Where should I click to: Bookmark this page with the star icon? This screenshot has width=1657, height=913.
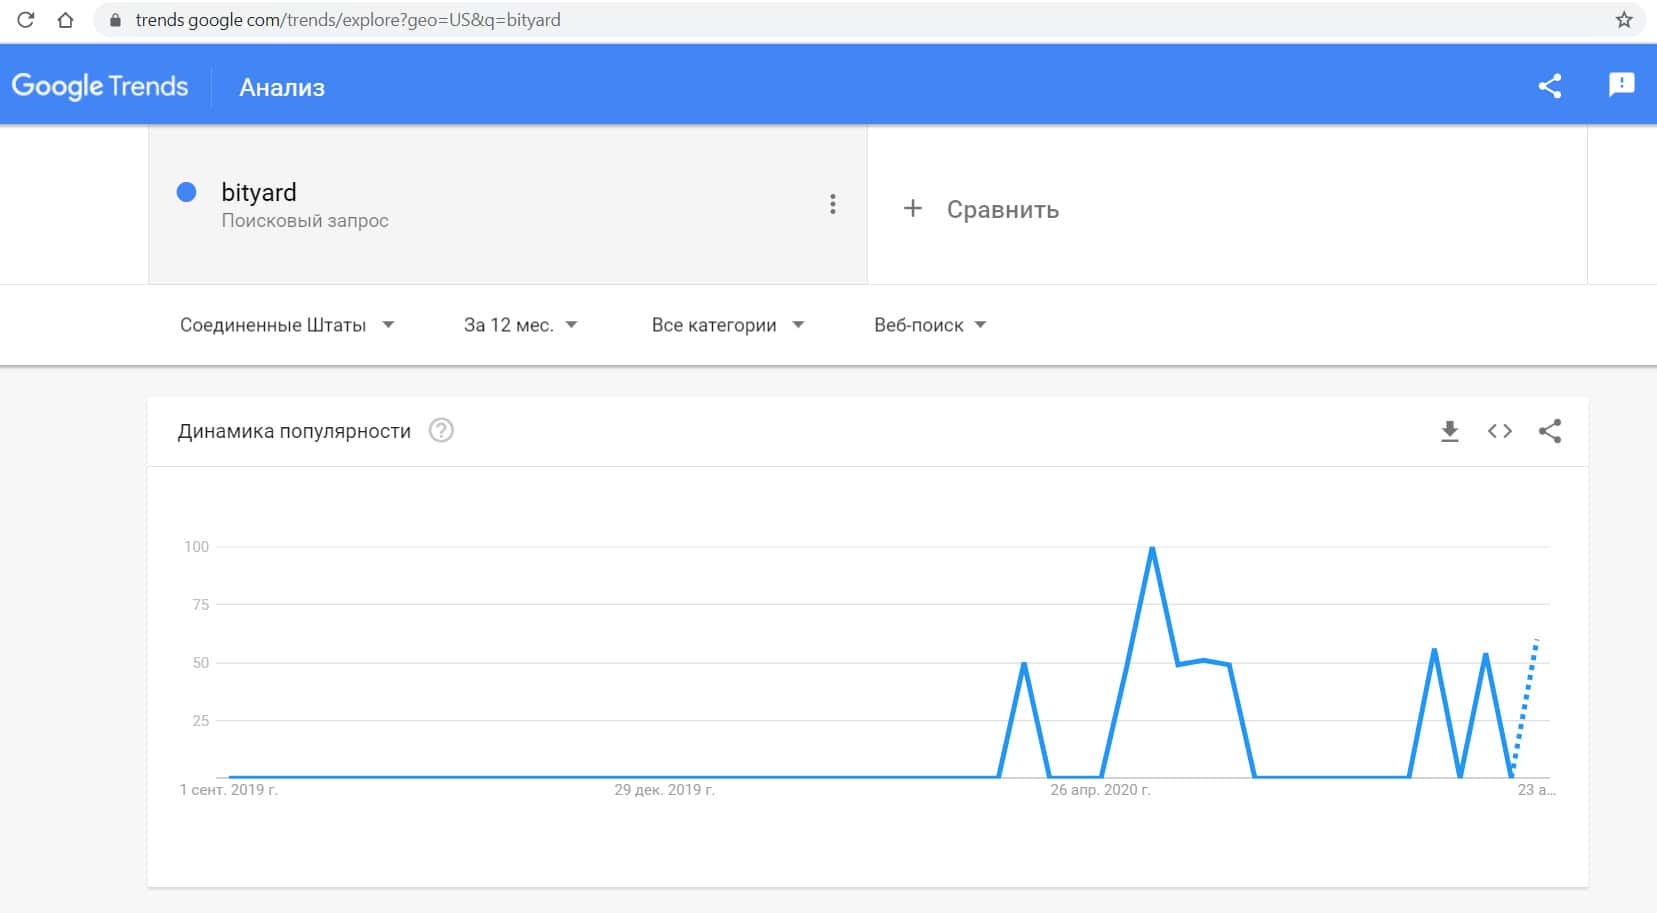1624,20
